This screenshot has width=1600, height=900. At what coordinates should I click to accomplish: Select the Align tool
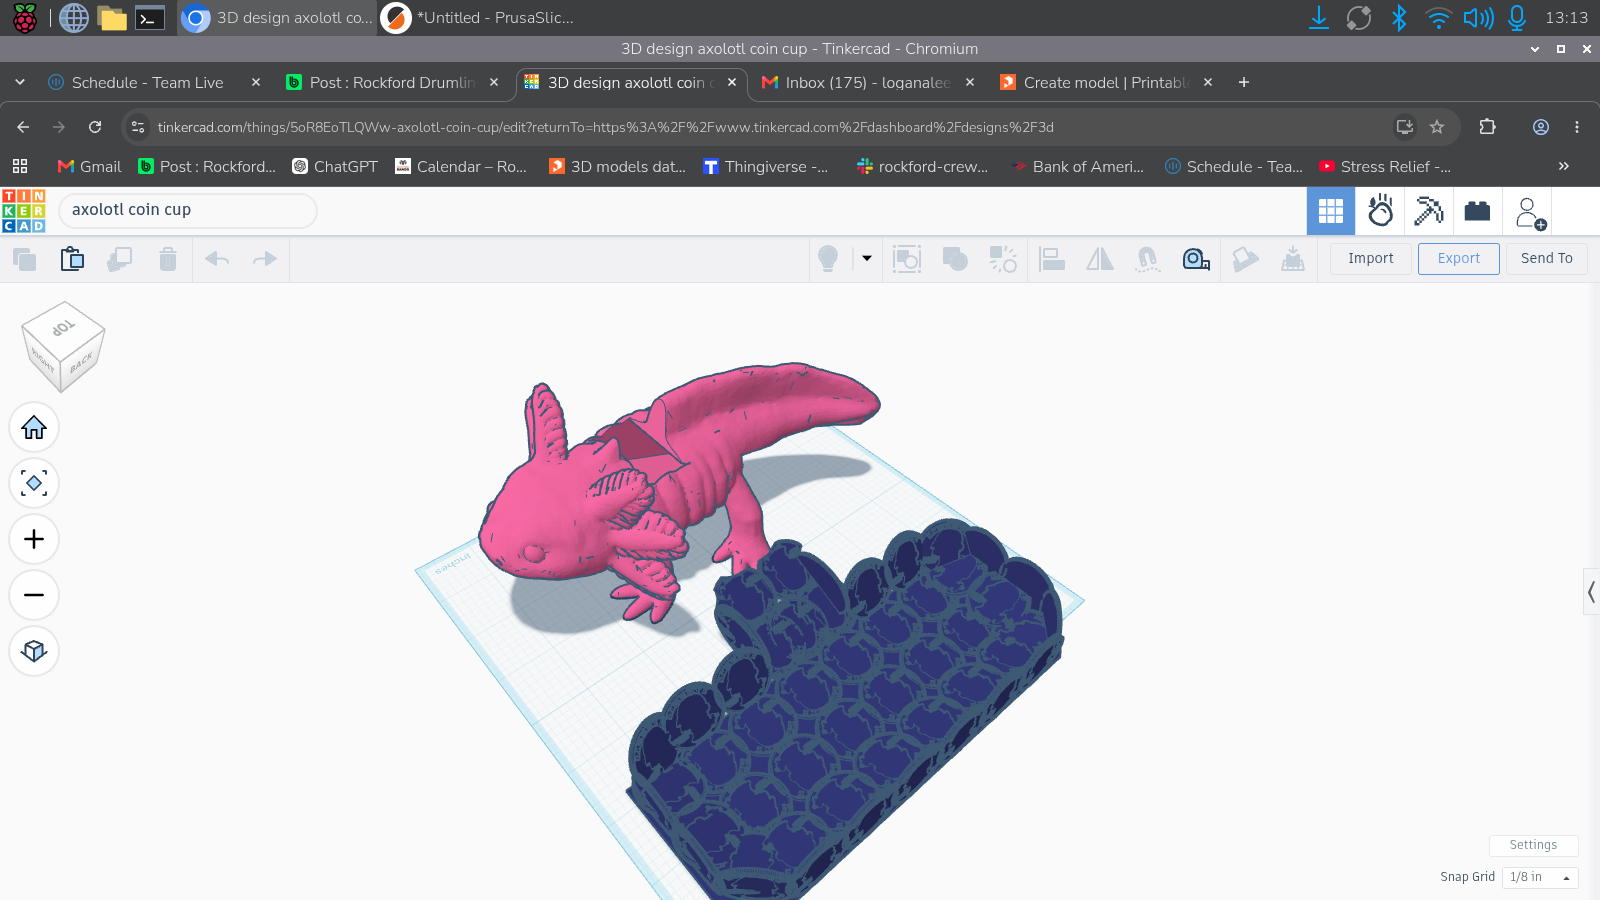point(1052,260)
